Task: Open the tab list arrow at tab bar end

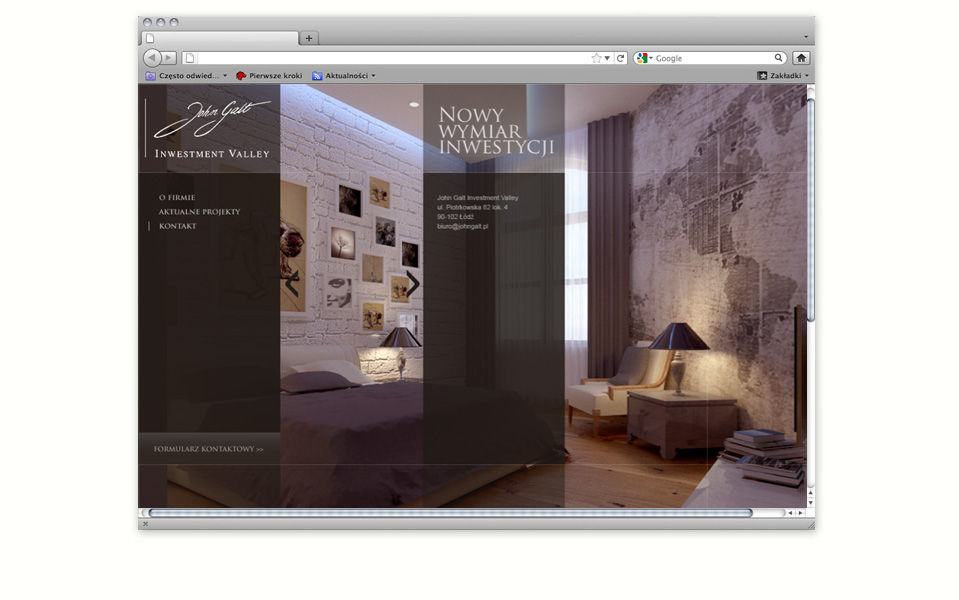Action: [805, 37]
